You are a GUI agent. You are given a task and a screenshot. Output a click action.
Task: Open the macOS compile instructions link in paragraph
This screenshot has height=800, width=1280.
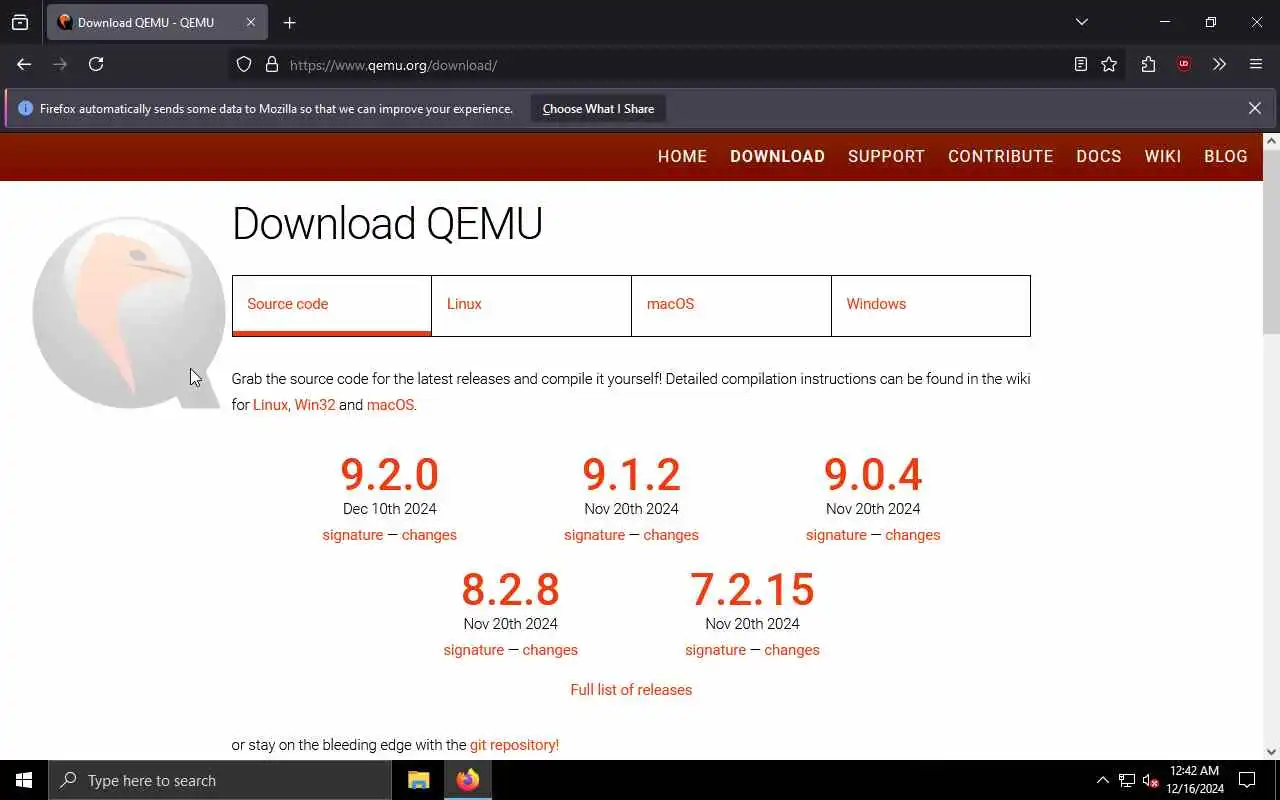tap(390, 405)
